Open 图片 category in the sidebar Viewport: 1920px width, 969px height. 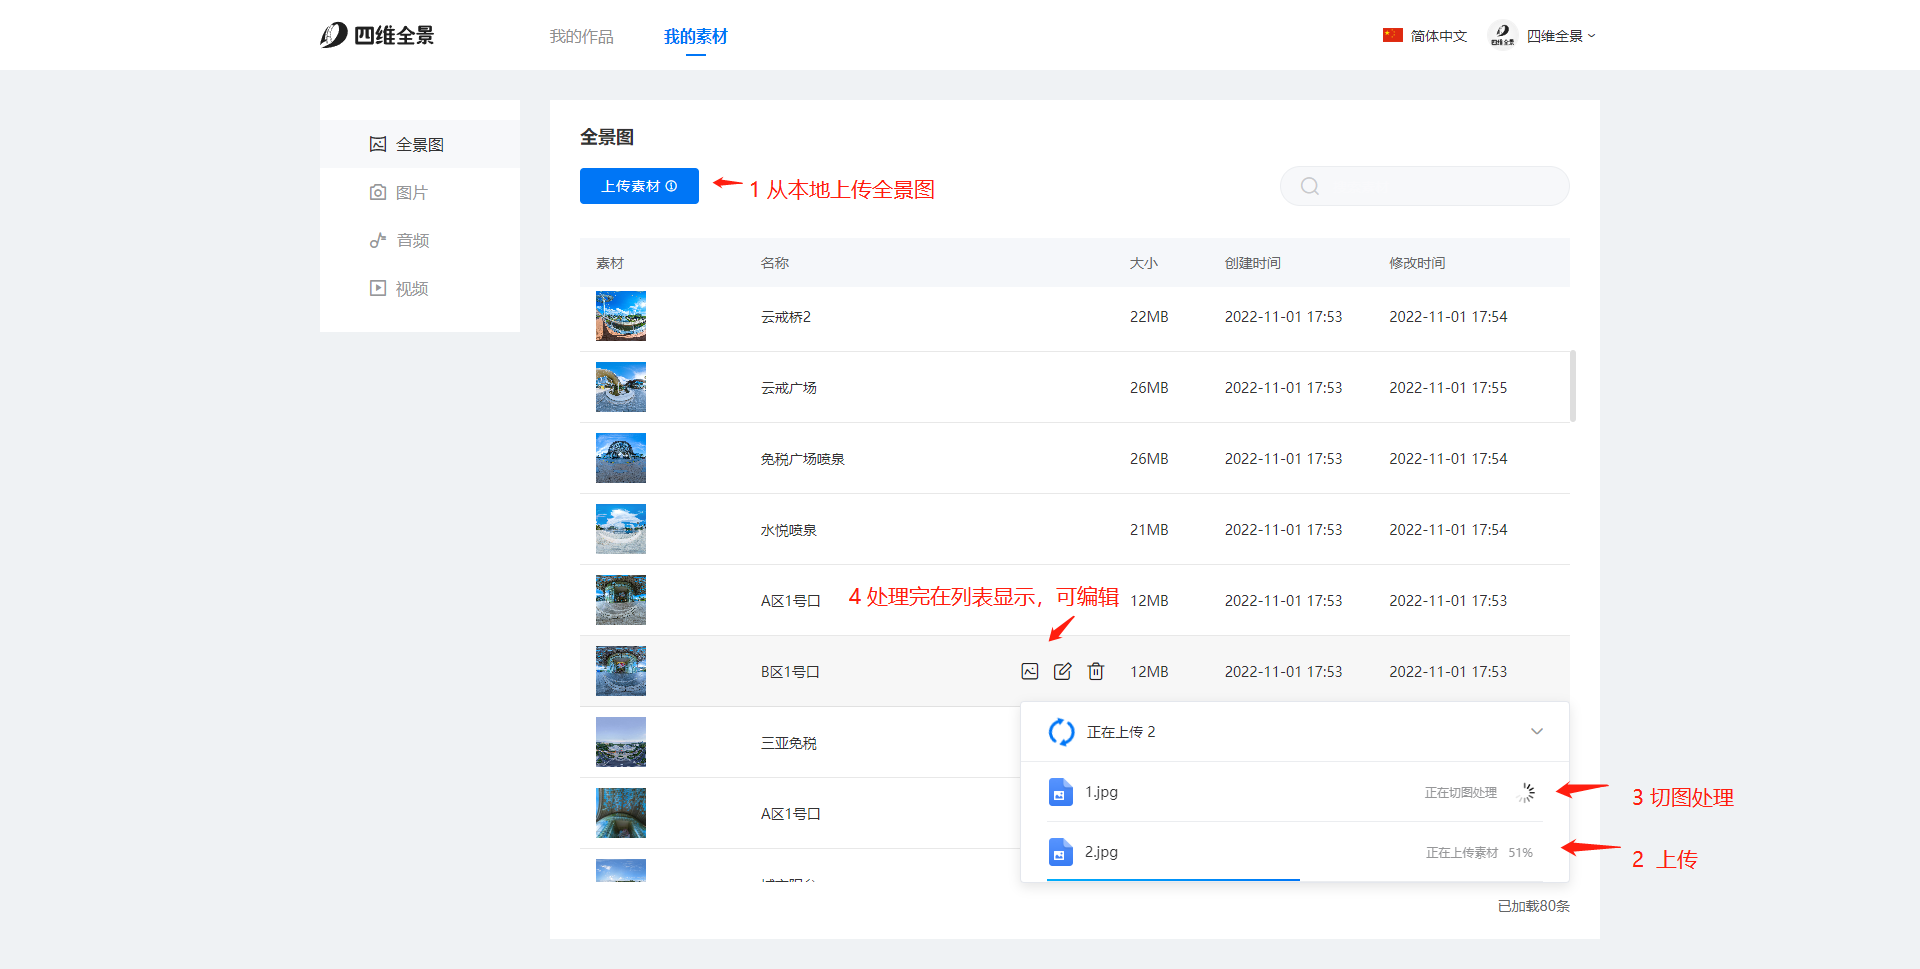pyautogui.click(x=411, y=192)
